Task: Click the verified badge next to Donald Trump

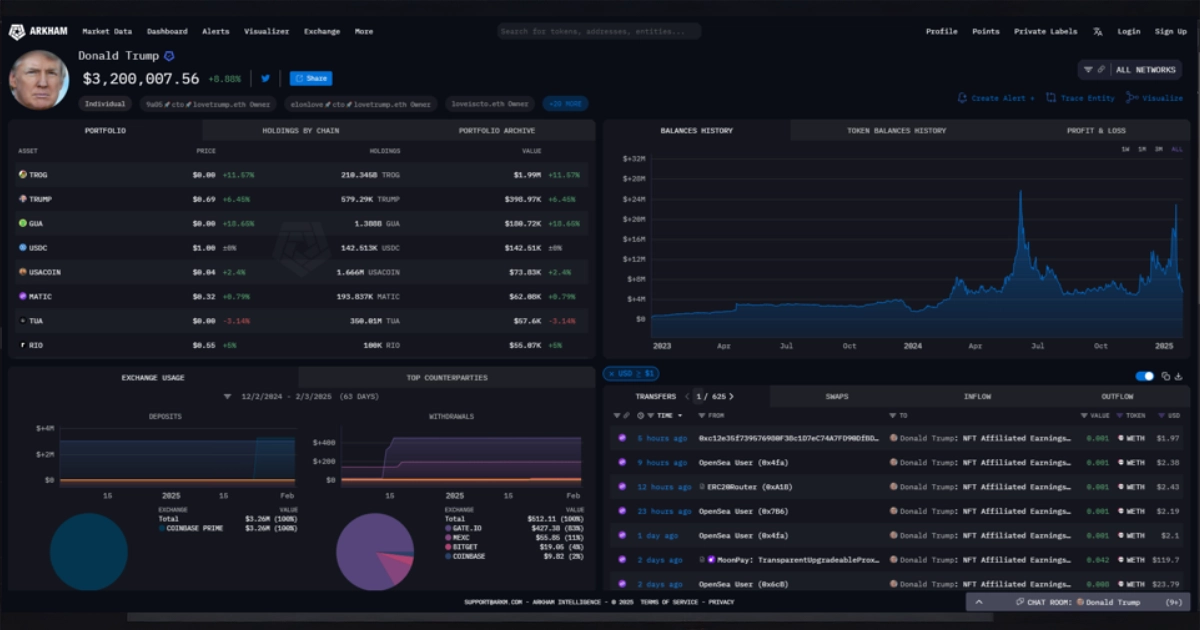Action: (169, 56)
